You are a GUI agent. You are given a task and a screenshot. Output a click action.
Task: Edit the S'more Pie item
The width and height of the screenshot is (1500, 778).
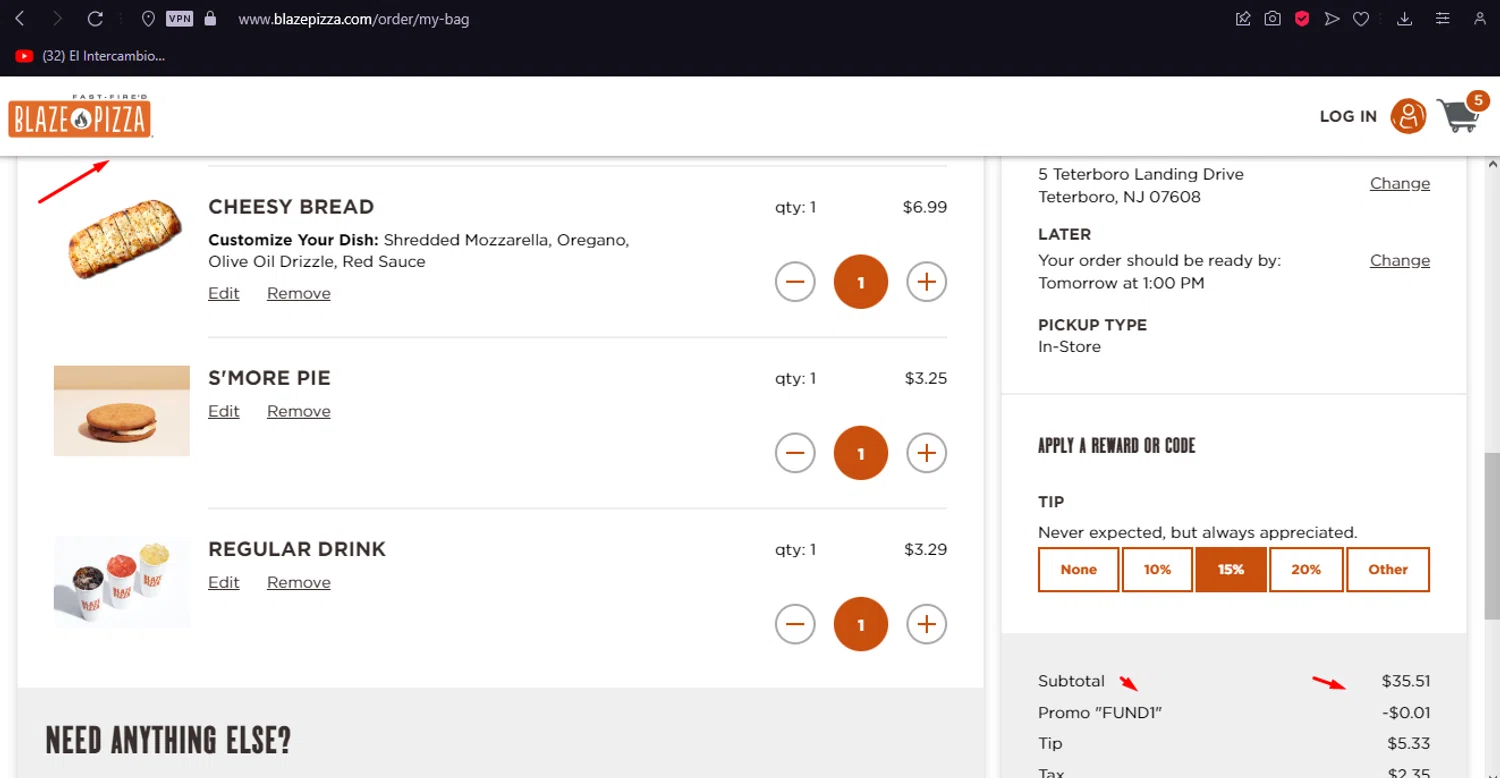[224, 411]
